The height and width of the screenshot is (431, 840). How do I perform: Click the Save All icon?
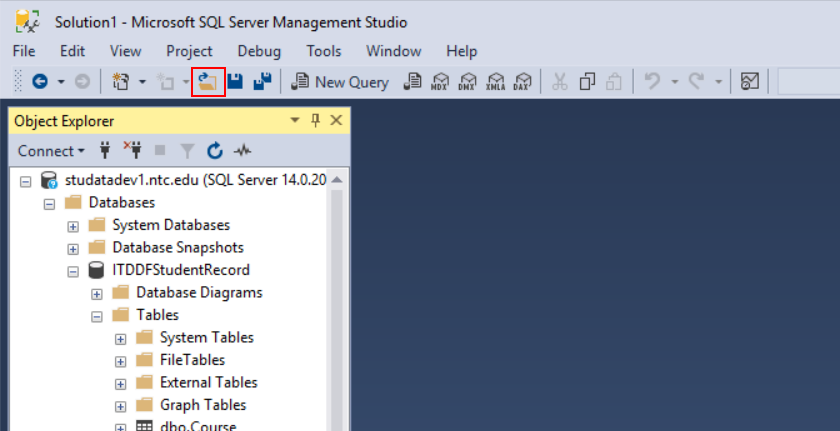point(262,82)
